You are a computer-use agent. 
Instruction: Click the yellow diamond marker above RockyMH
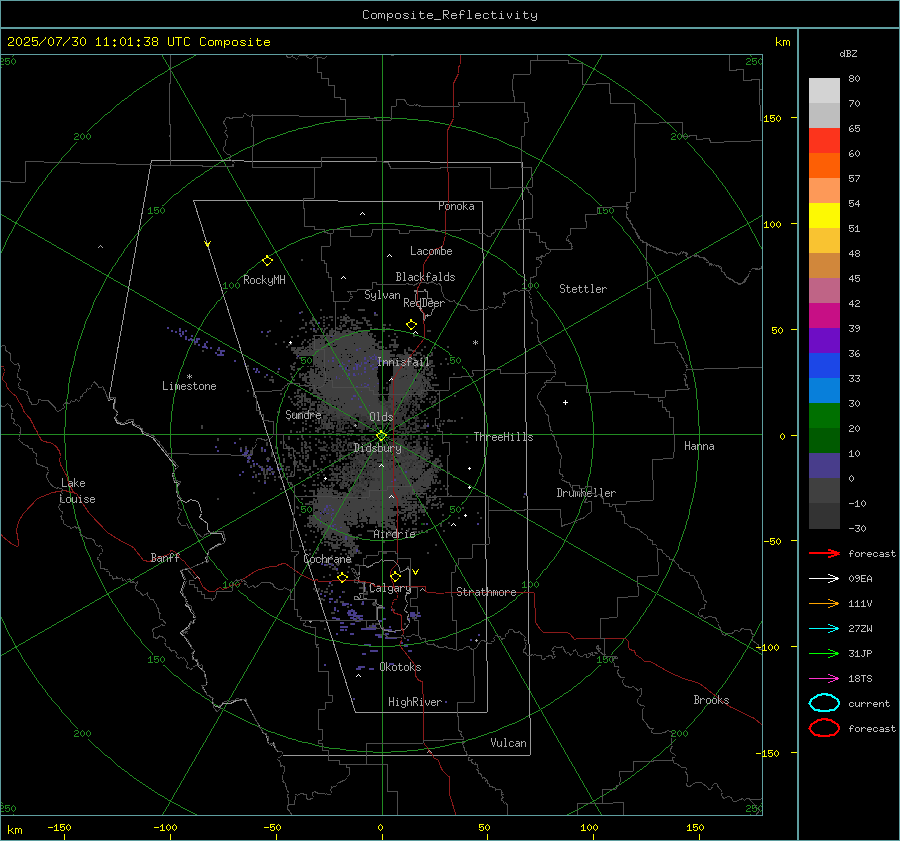point(267,261)
